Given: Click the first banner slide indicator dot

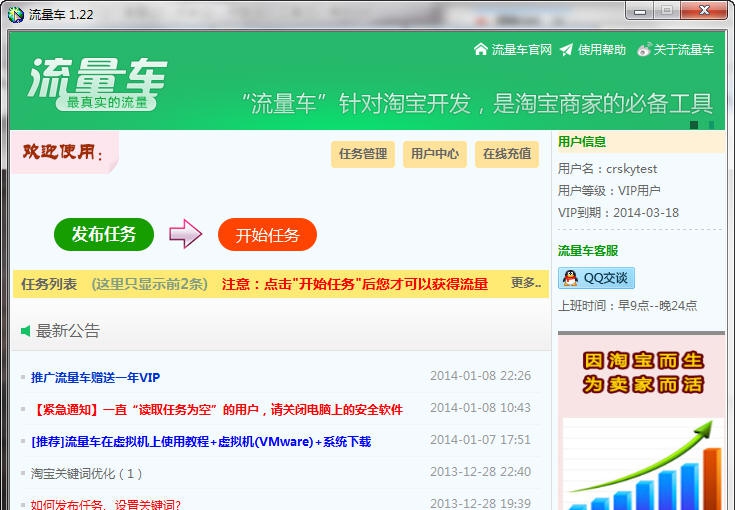Looking at the screenshot, I should 694,125.
